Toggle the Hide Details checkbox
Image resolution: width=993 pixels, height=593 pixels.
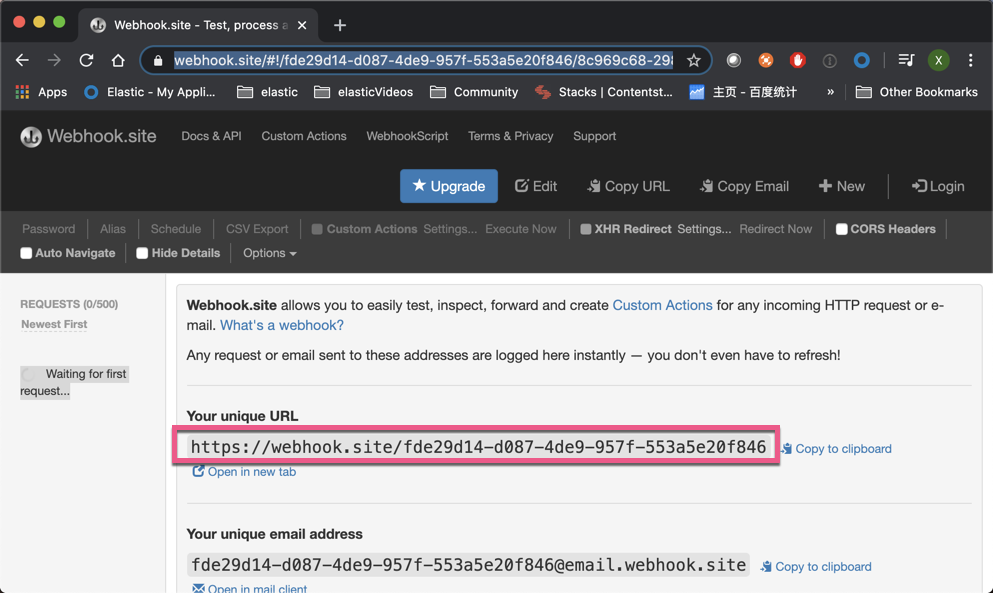click(x=142, y=253)
